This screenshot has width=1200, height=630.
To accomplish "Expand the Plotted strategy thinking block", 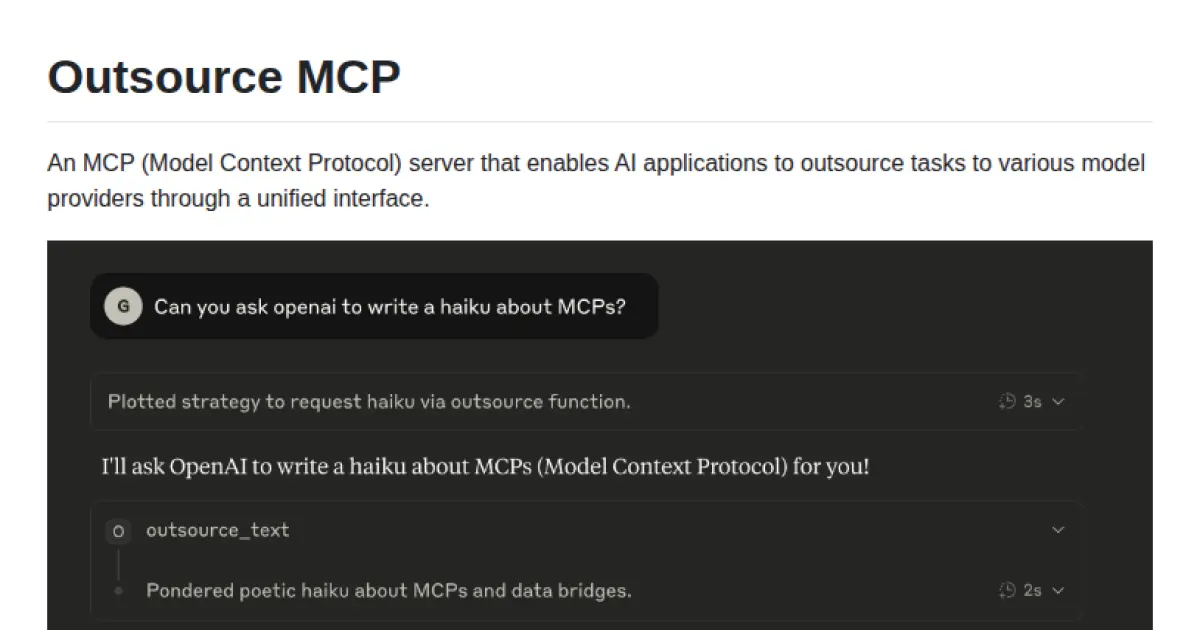I will pos(1059,401).
